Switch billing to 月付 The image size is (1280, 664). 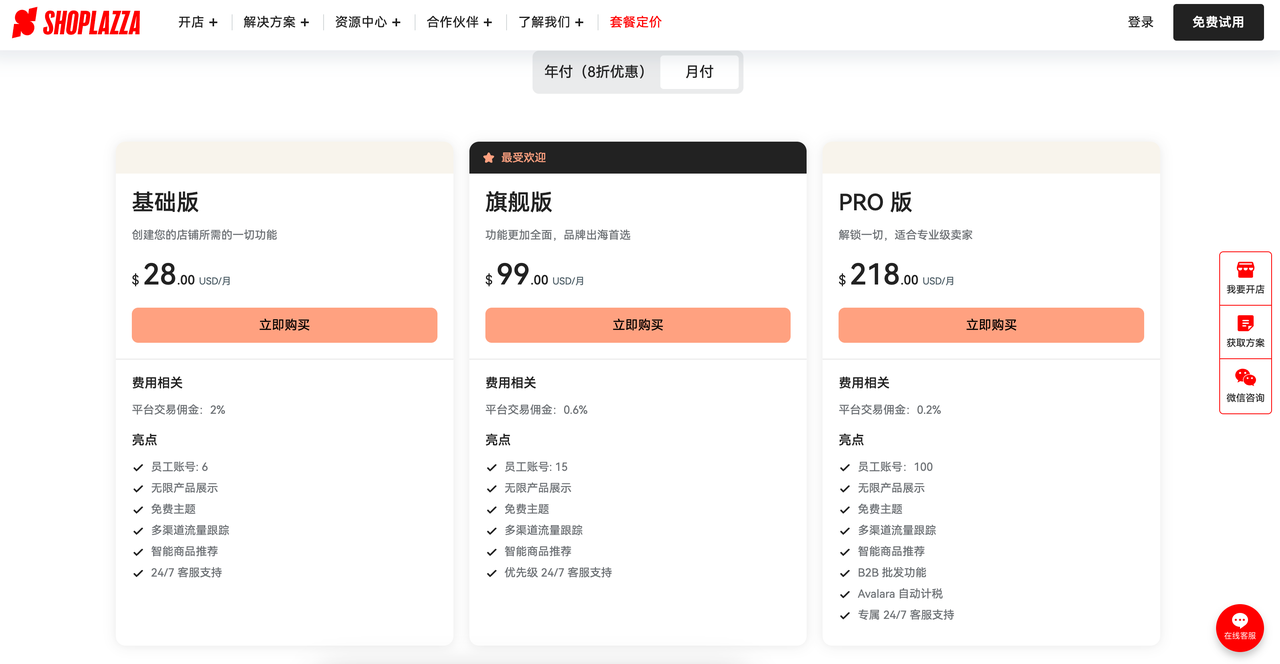[x=699, y=72]
